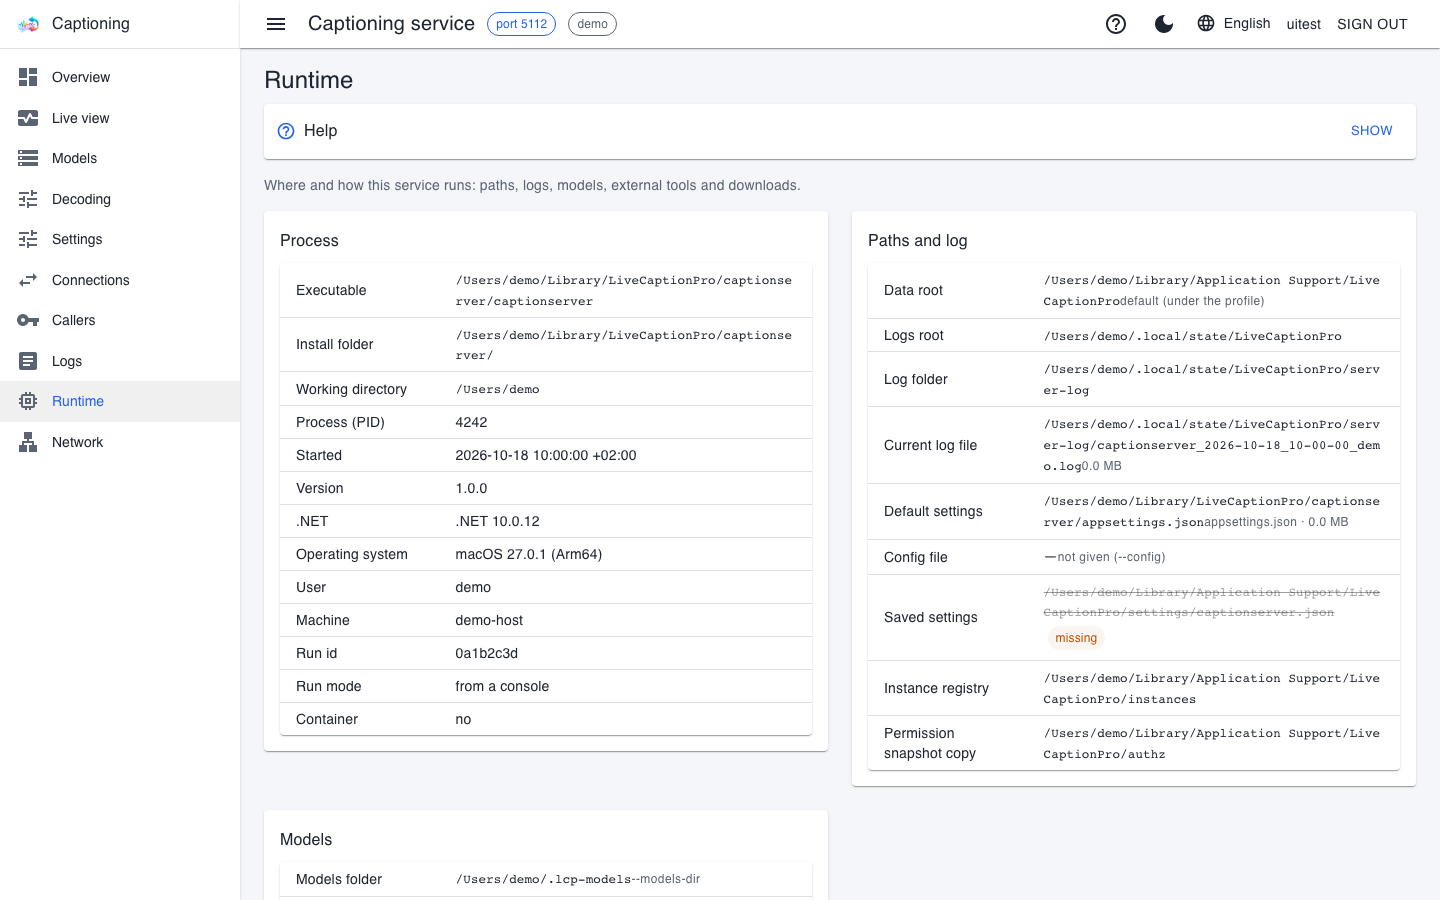Click Run mode value from a console

(503, 686)
